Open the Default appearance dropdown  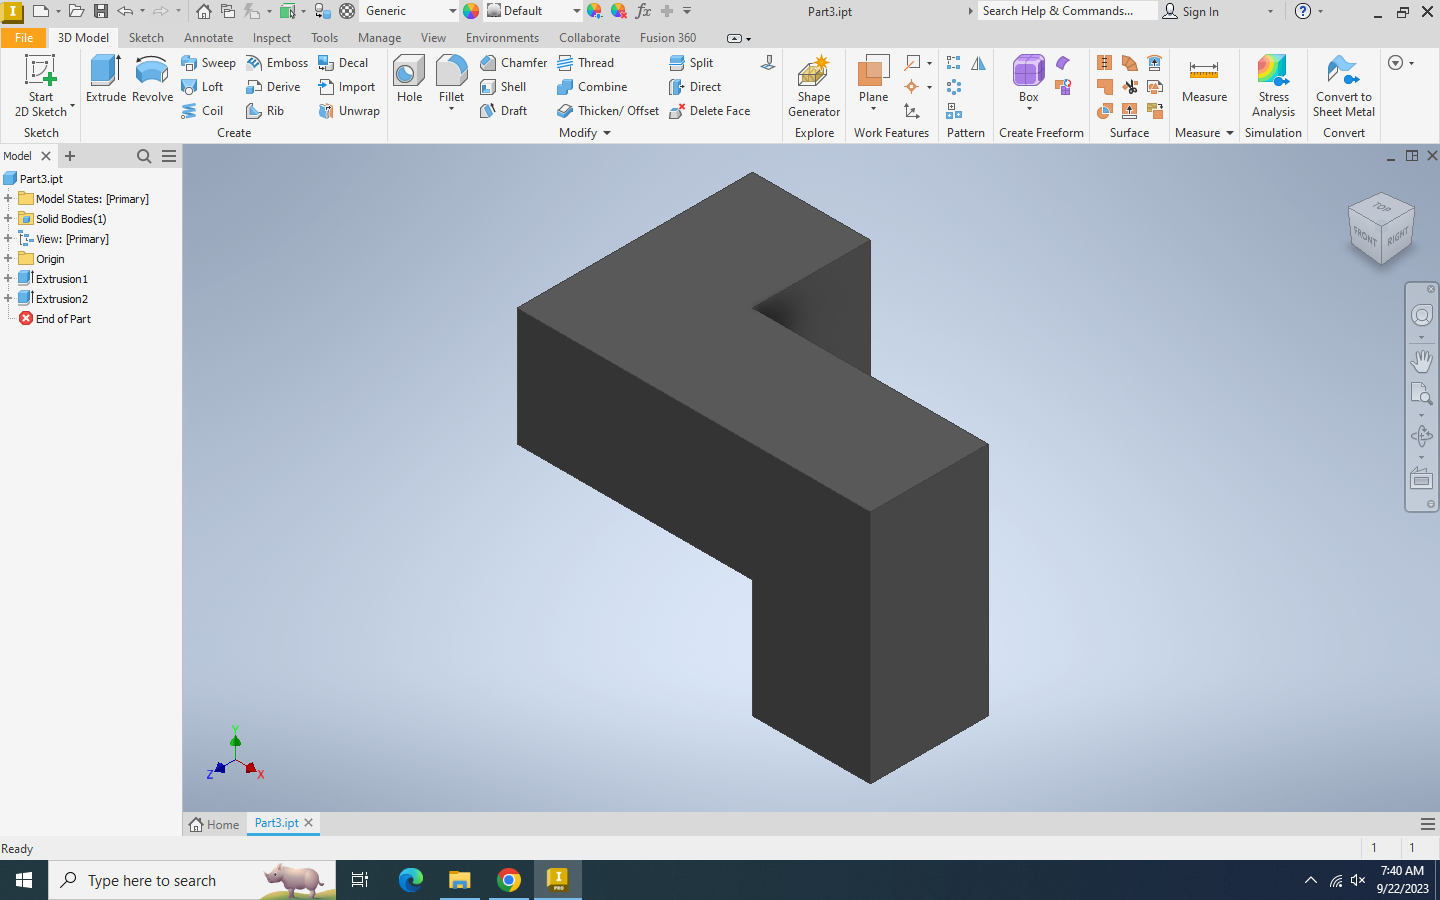576,11
